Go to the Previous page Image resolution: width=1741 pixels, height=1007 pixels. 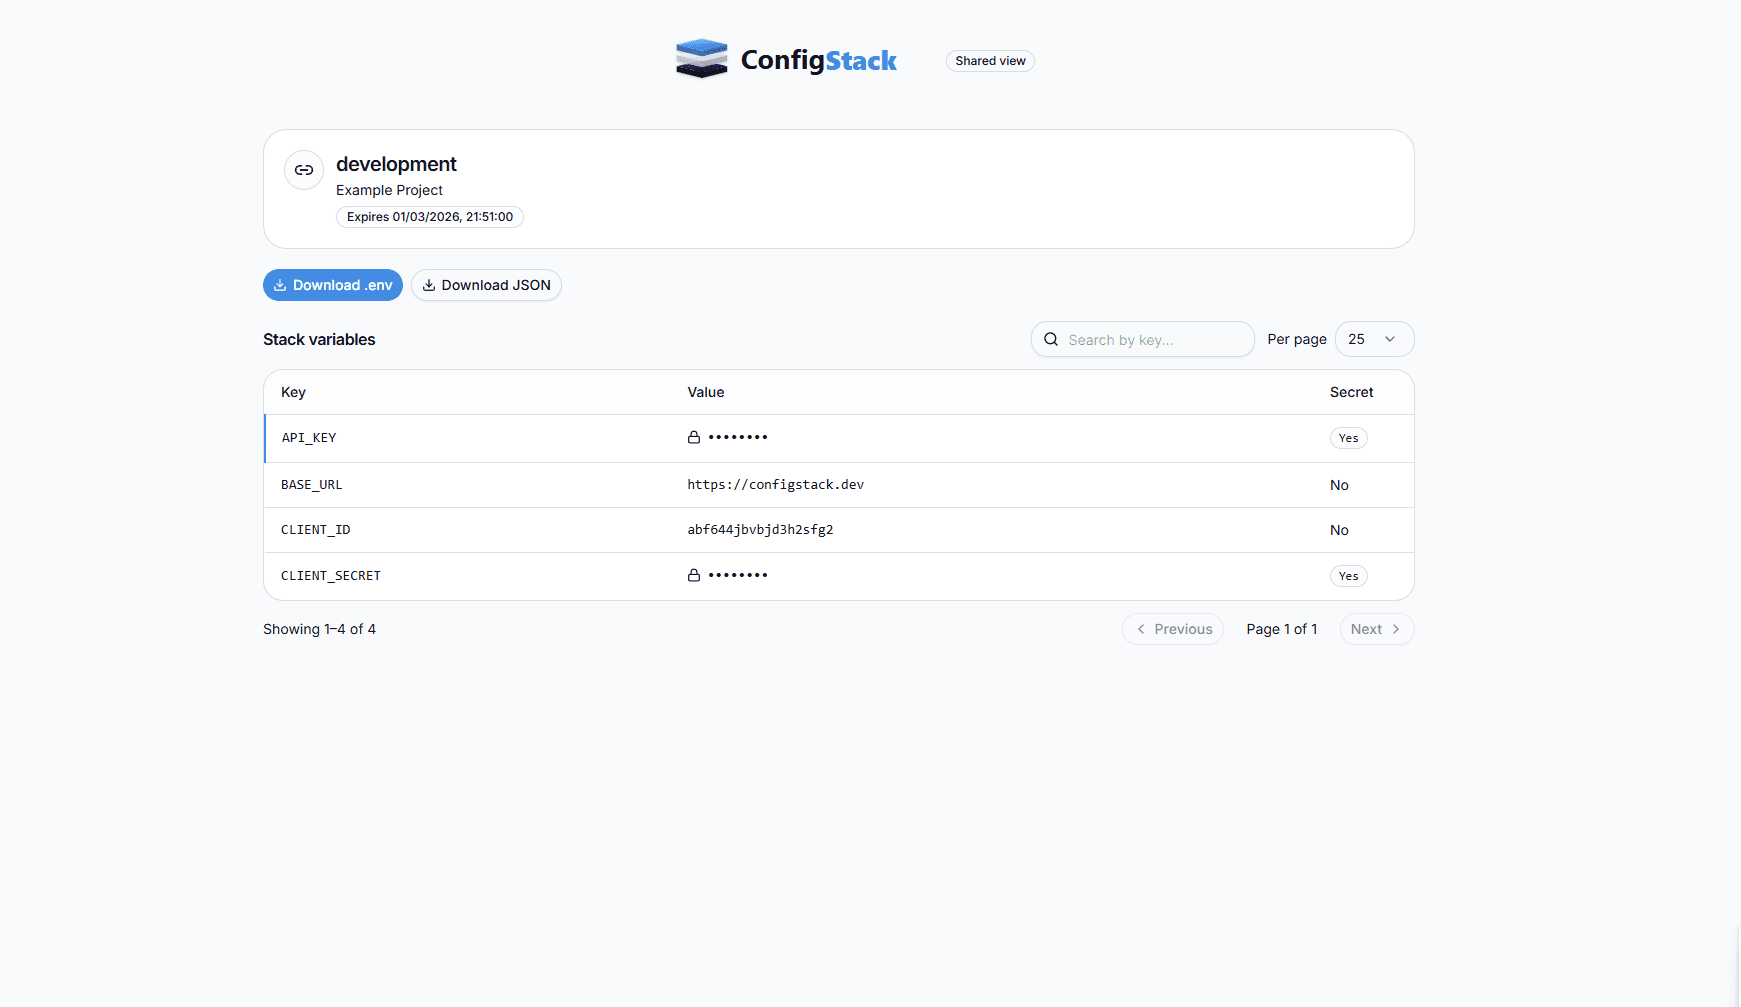click(x=1173, y=629)
